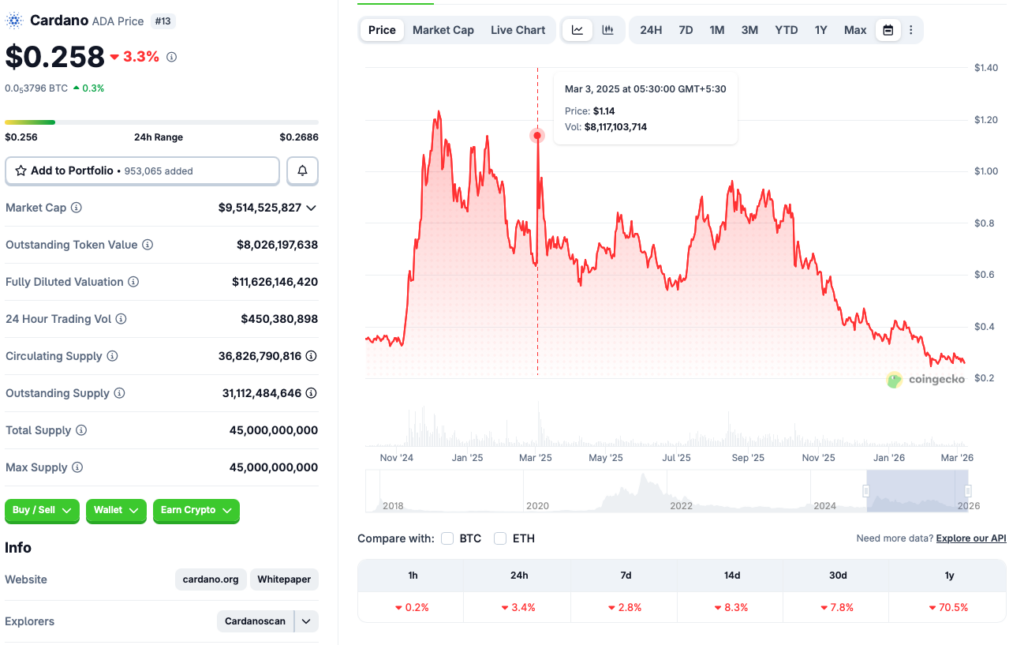This screenshot has height=645, width=1024.
Task: Click the star in Add to Portfolio
Action: pyautogui.click(x=22, y=170)
